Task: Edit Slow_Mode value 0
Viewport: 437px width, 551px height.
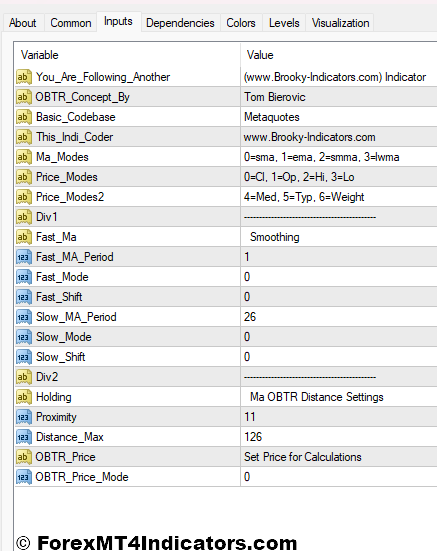Action: [339, 337]
